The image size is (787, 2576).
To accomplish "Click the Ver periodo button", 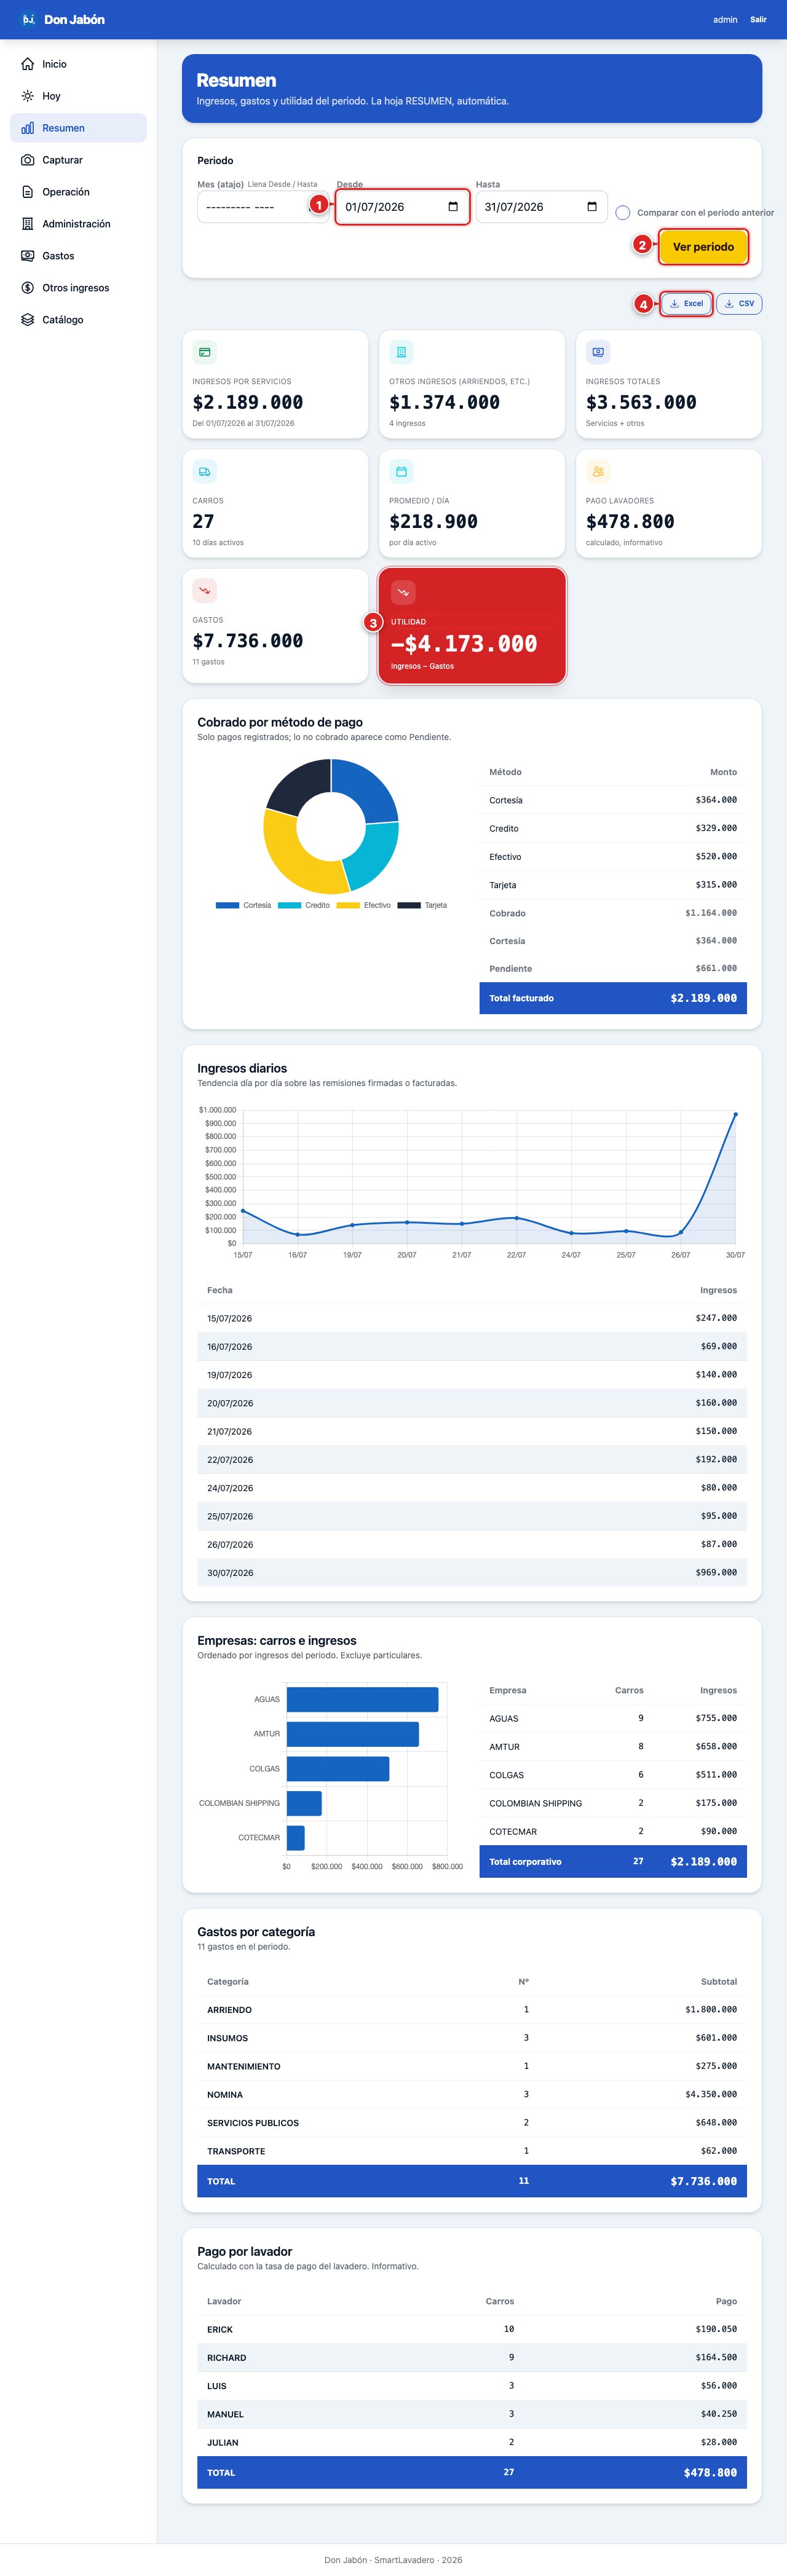I will pos(703,247).
